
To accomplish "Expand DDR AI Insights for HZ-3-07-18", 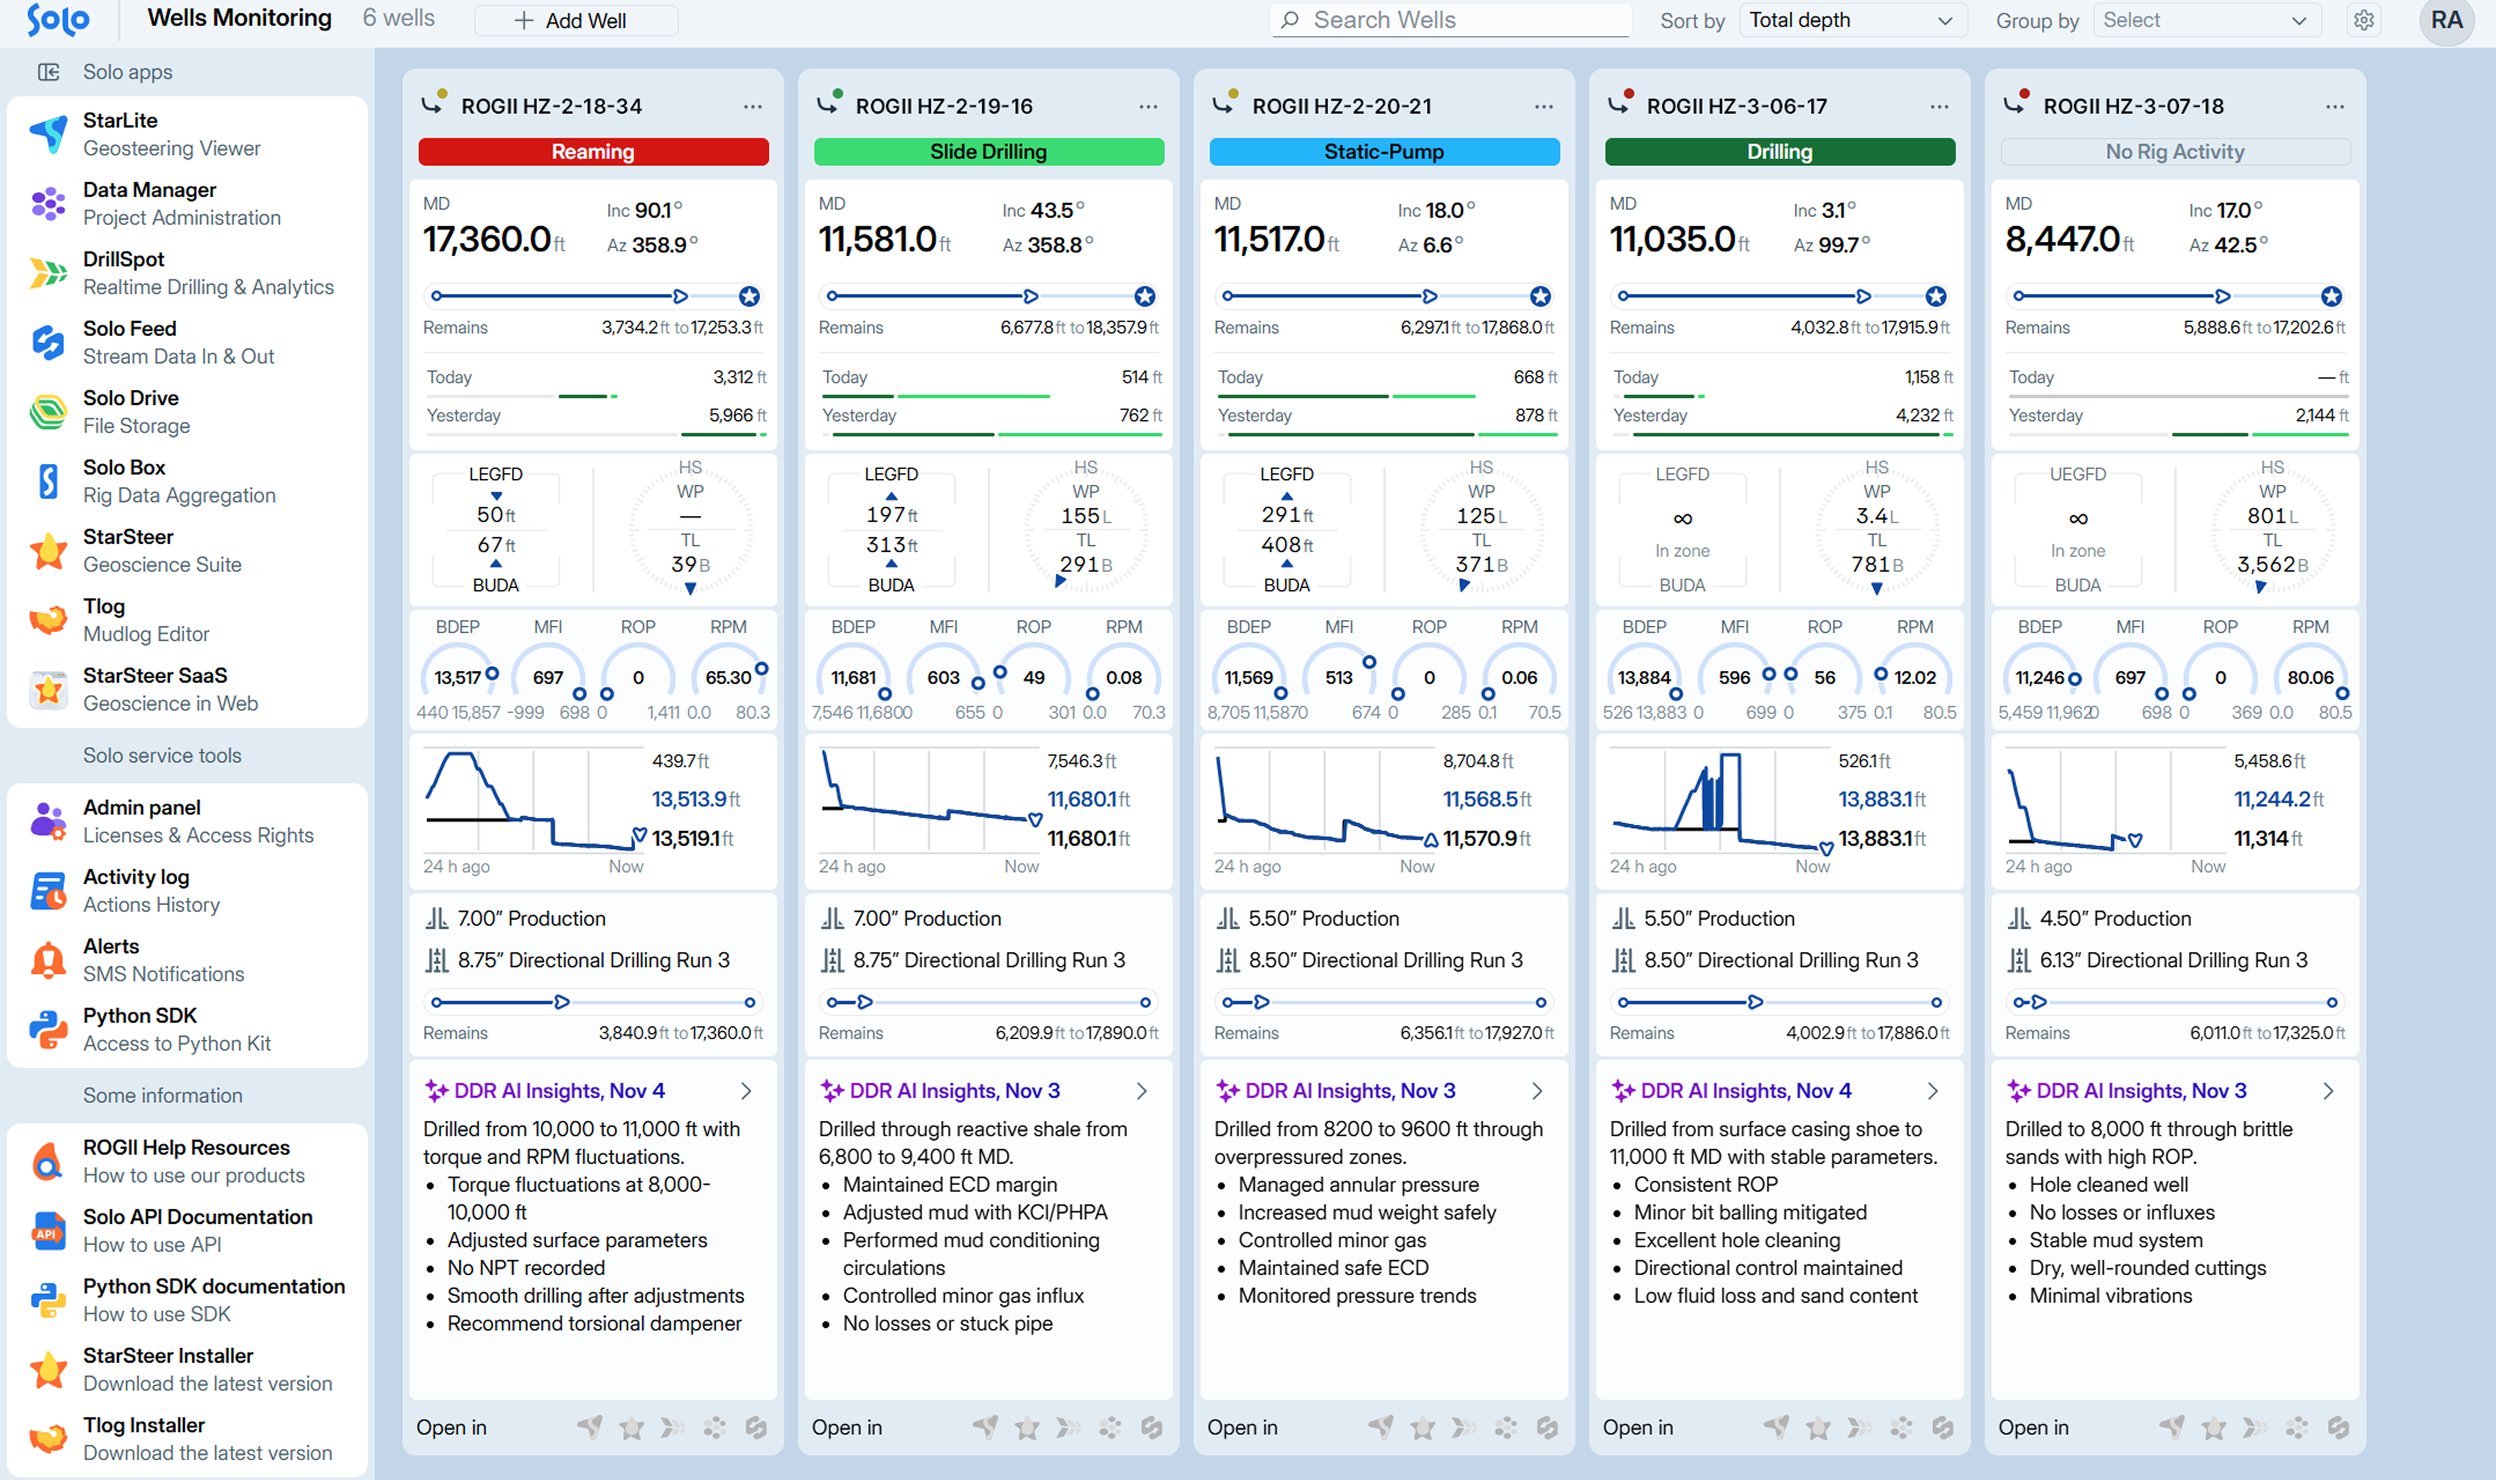I will click(2328, 1091).
